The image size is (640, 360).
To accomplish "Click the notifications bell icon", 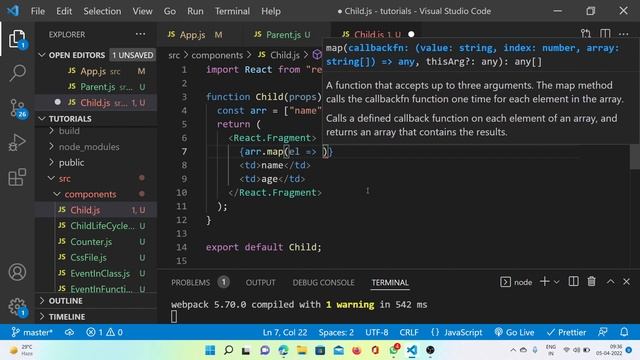I will [624, 332].
